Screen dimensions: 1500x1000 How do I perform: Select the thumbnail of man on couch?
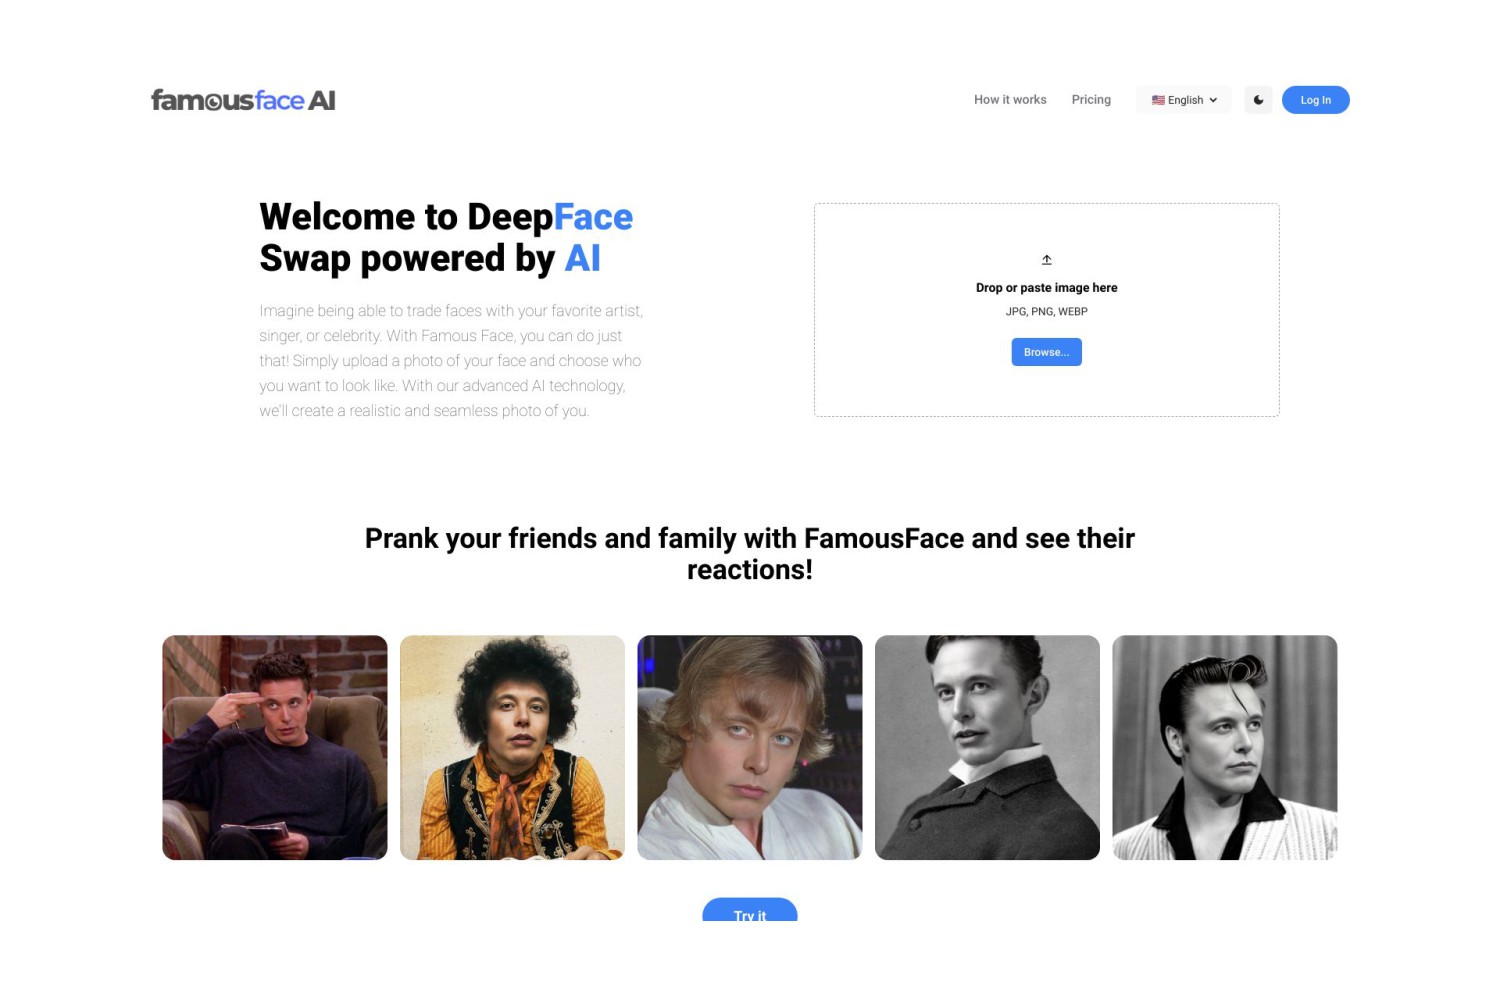275,748
